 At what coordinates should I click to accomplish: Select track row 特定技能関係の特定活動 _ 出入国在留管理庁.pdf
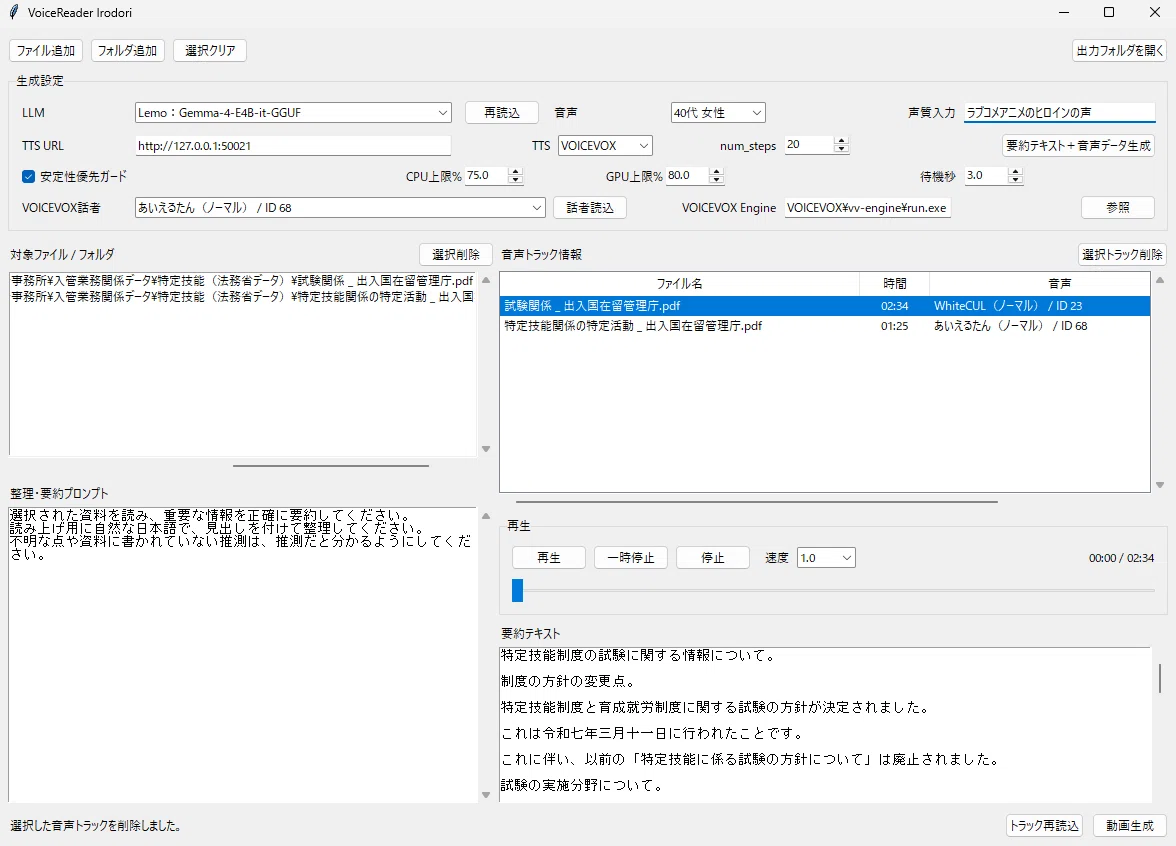pyautogui.click(x=825, y=326)
